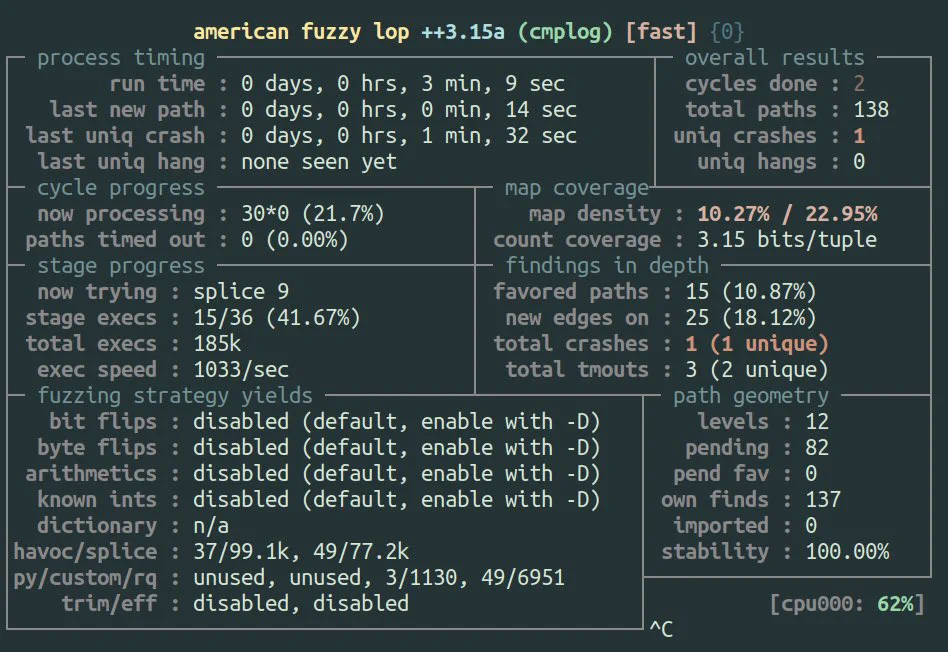Click the 'path geometry' section header

(x=751, y=396)
